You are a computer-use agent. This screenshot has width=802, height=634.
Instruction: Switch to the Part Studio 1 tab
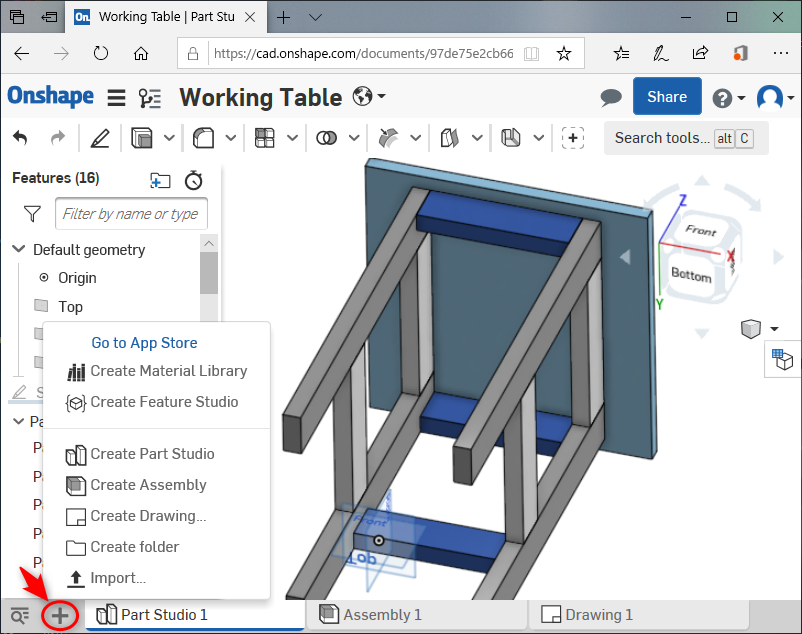(194, 615)
